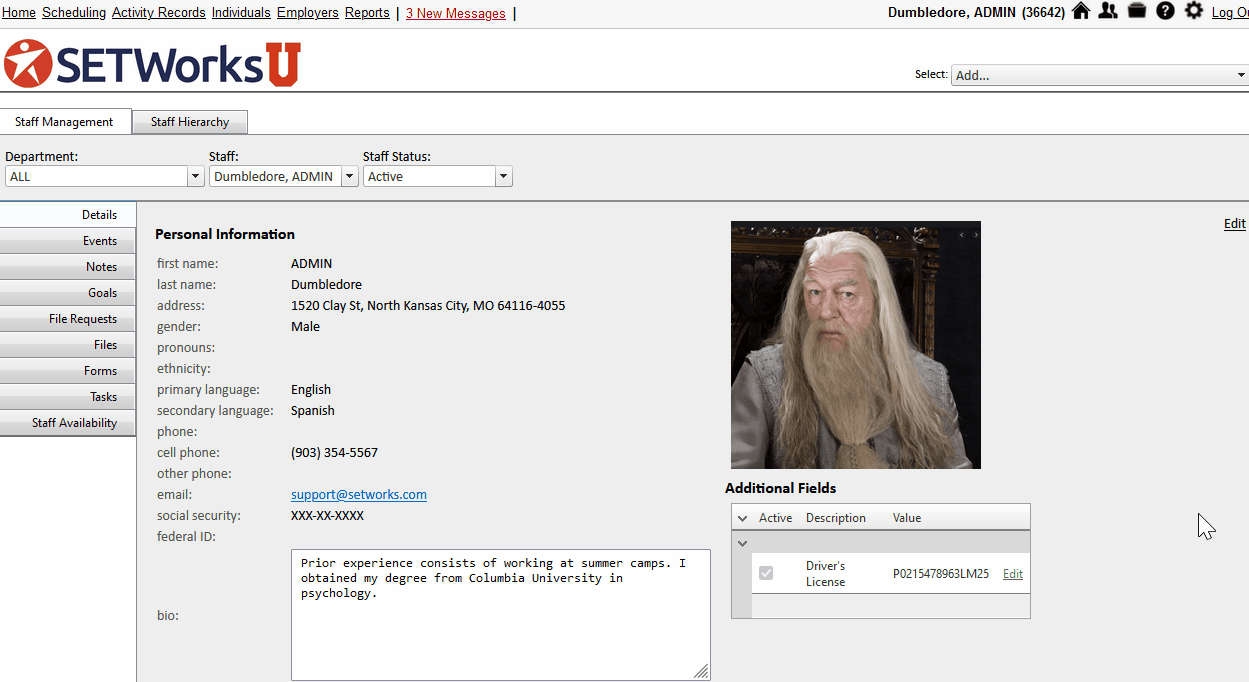Click the Description column header

click(x=836, y=518)
